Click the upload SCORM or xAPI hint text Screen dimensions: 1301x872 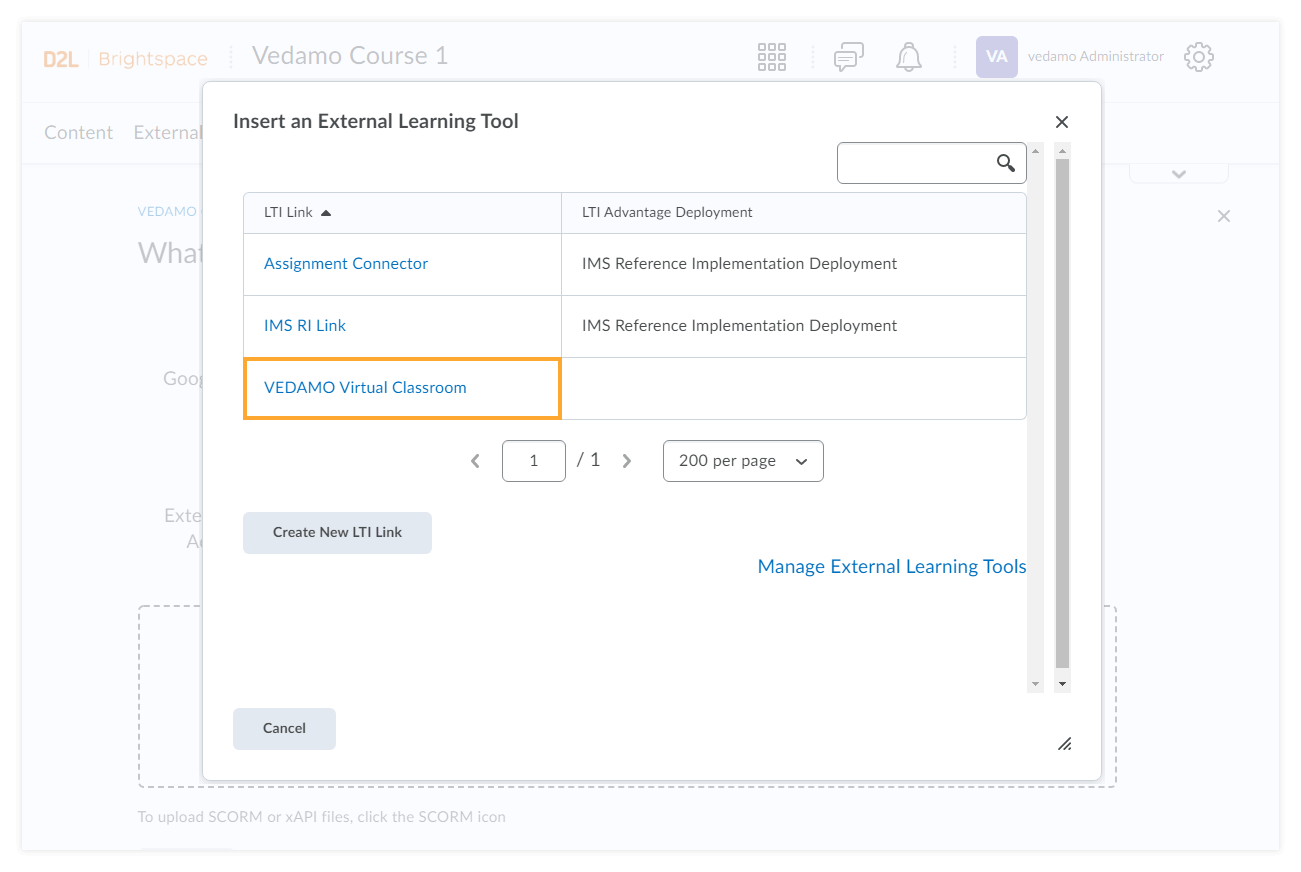coord(321,817)
